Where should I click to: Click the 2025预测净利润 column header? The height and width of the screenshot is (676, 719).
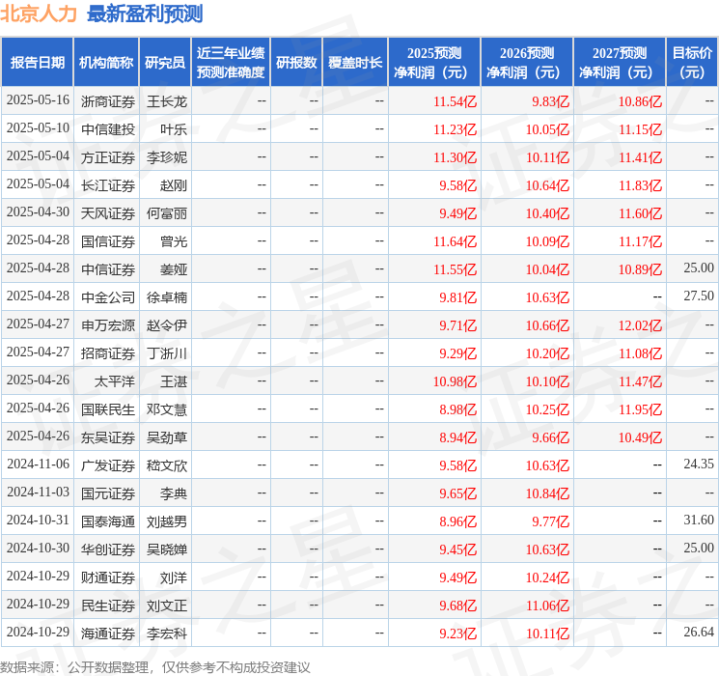(x=434, y=62)
